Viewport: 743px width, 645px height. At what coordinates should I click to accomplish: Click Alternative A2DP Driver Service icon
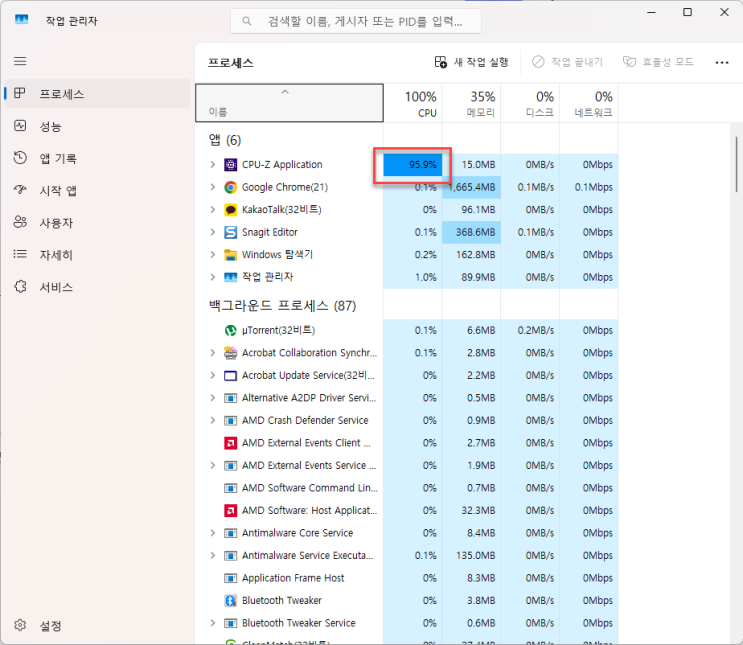pos(230,398)
